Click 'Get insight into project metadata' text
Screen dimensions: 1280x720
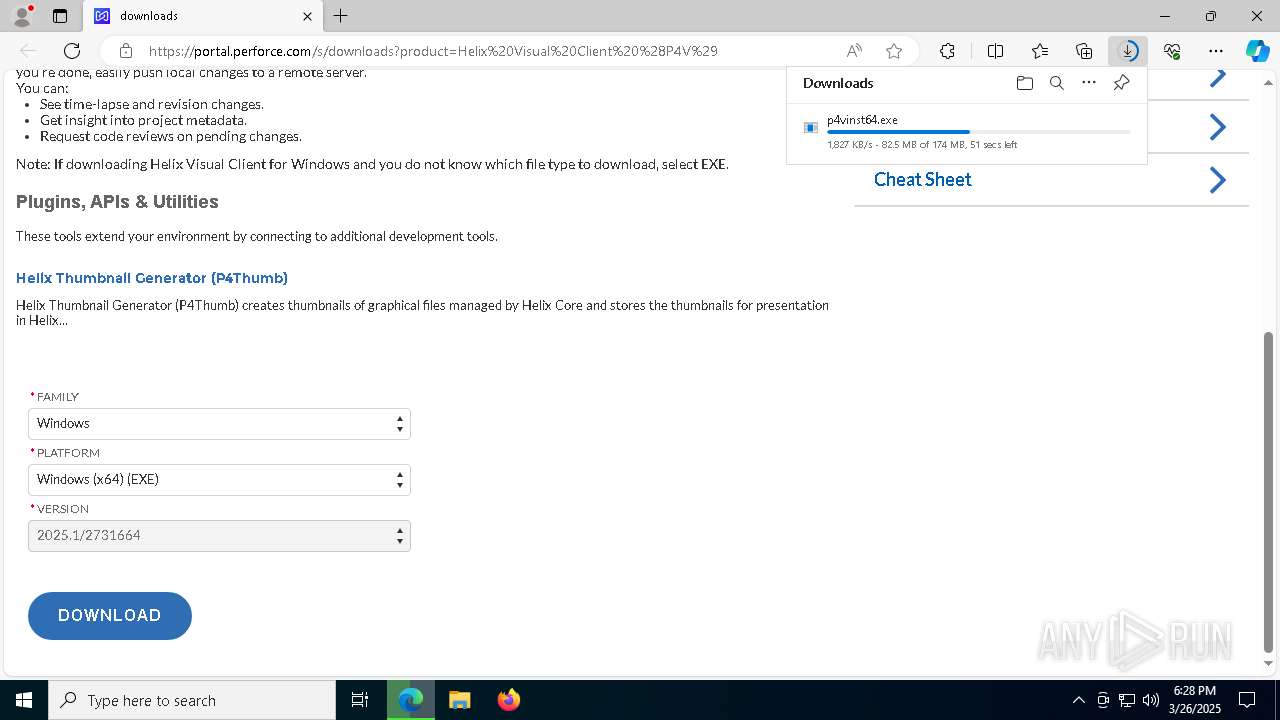tap(143, 120)
